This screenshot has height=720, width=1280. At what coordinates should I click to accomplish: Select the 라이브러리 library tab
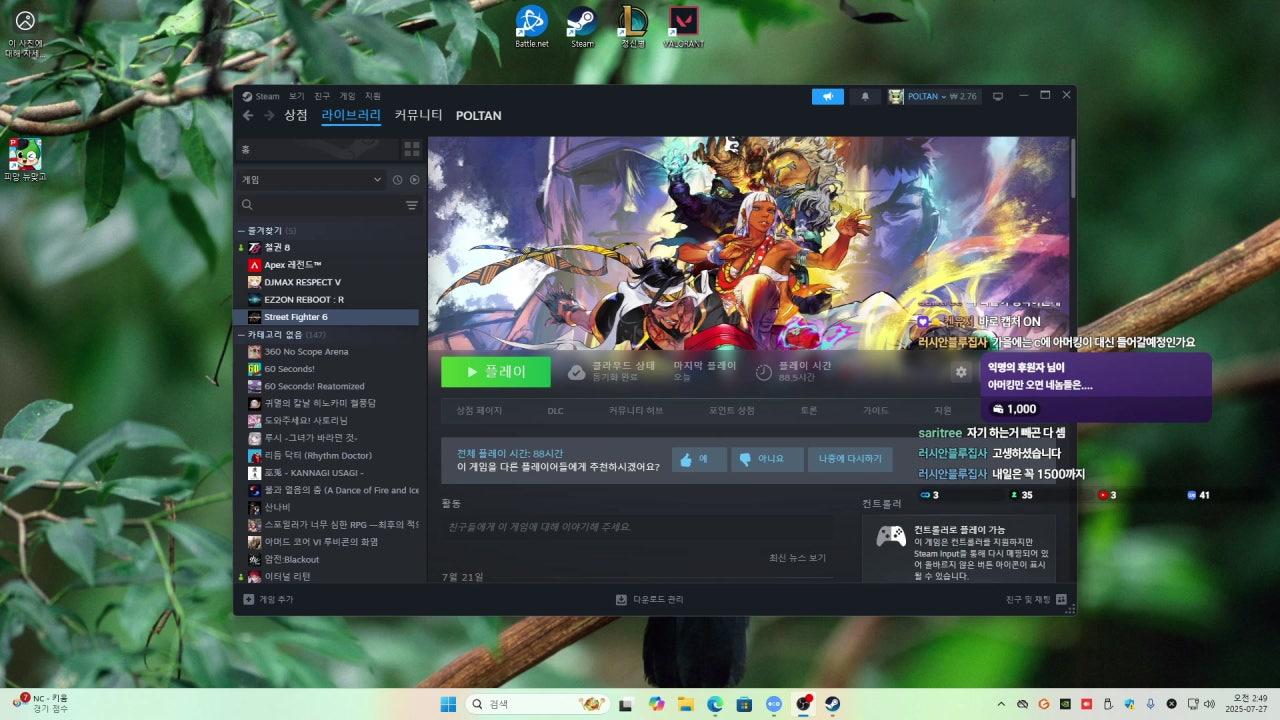point(351,115)
